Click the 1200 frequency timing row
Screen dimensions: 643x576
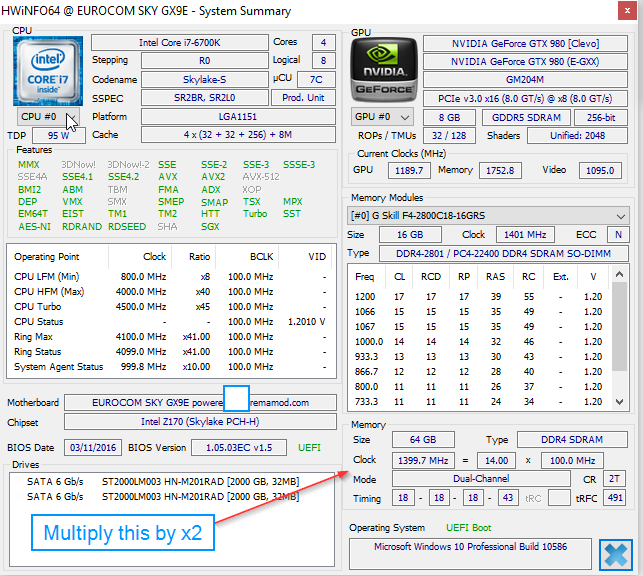pyautogui.click(x=480, y=297)
